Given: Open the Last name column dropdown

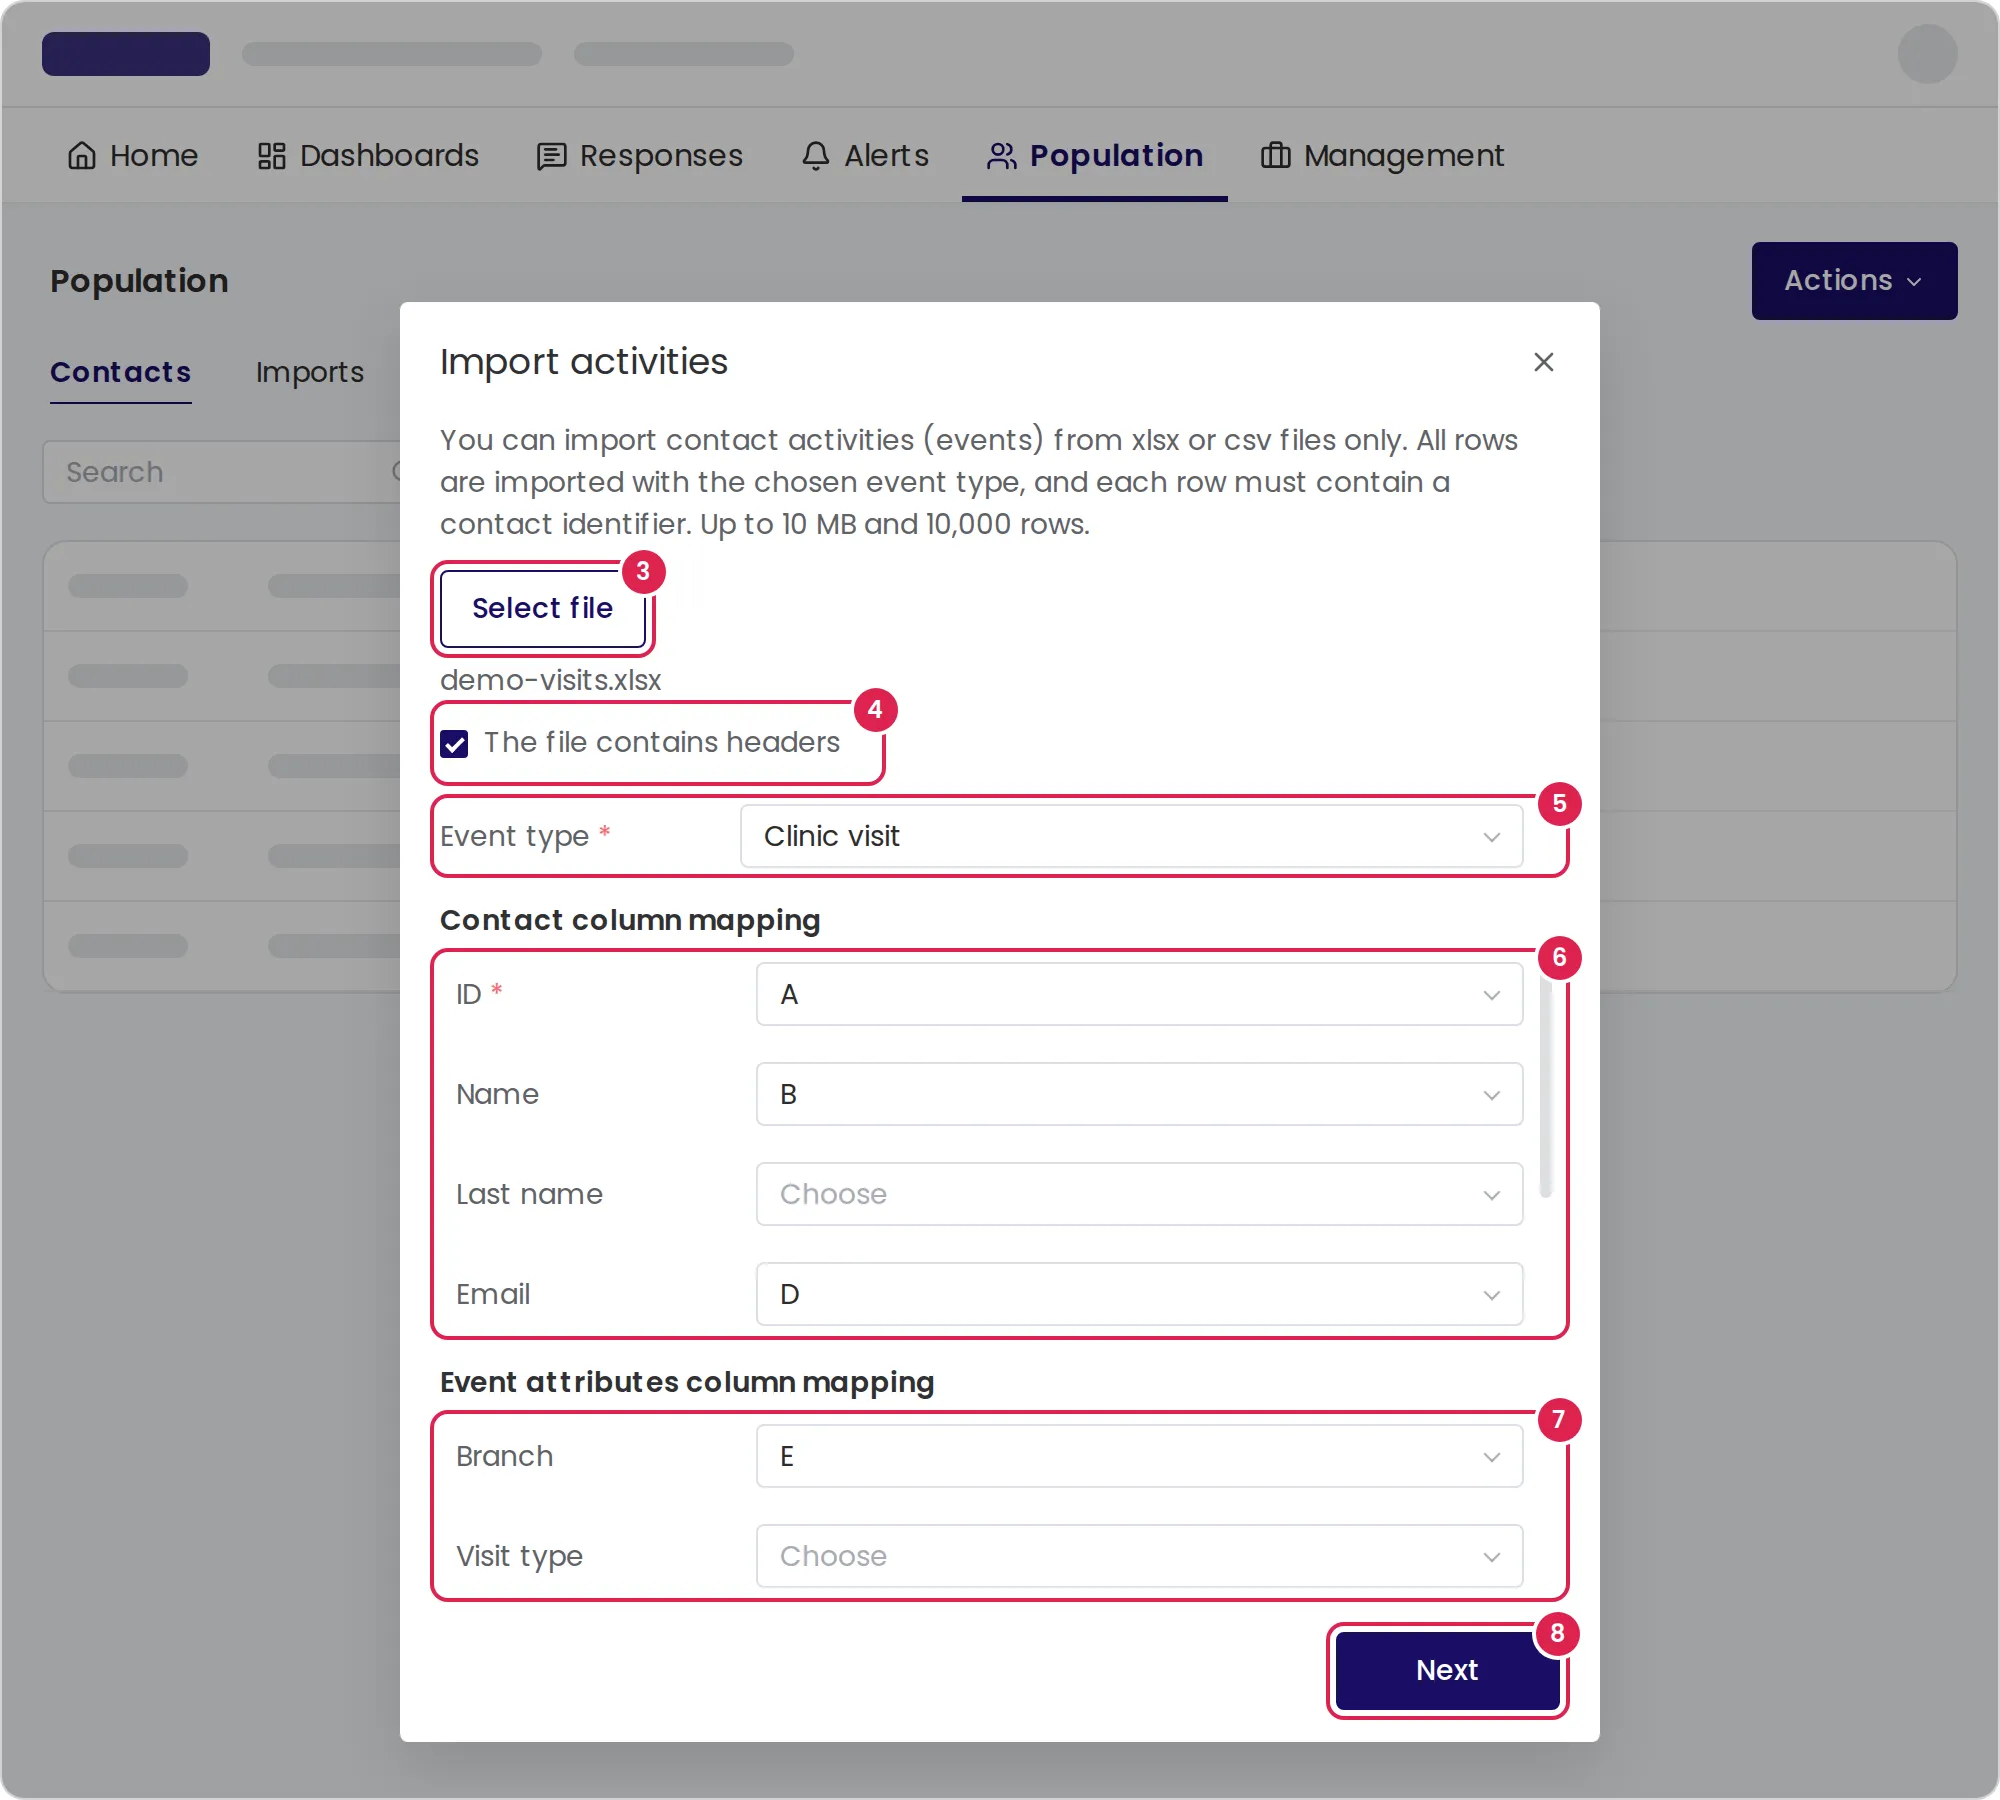Looking at the screenshot, I should tap(1139, 1194).
